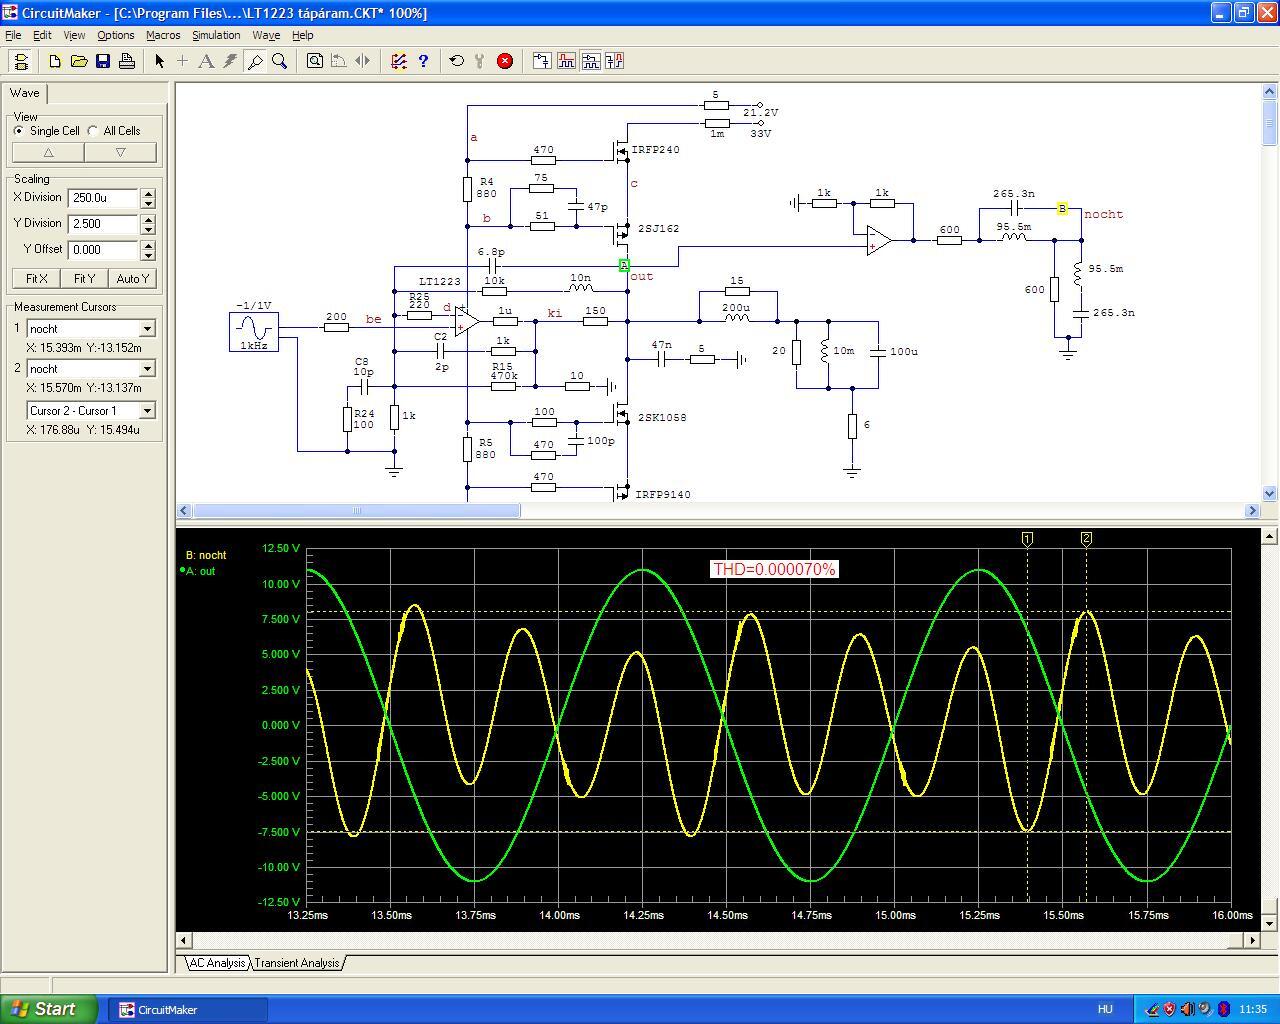Open Cursor 2 waveform dropdown
The height and width of the screenshot is (1024, 1280).
click(x=147, y=369)
